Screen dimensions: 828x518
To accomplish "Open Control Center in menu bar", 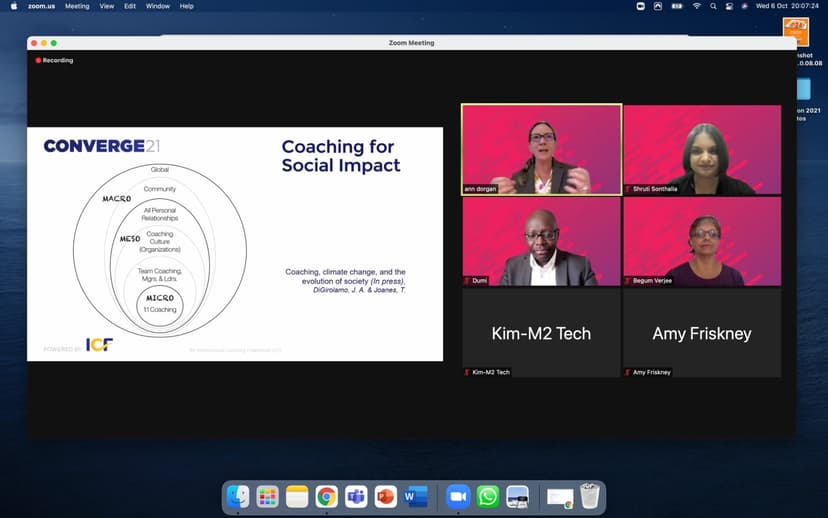I will click(729, 6).
